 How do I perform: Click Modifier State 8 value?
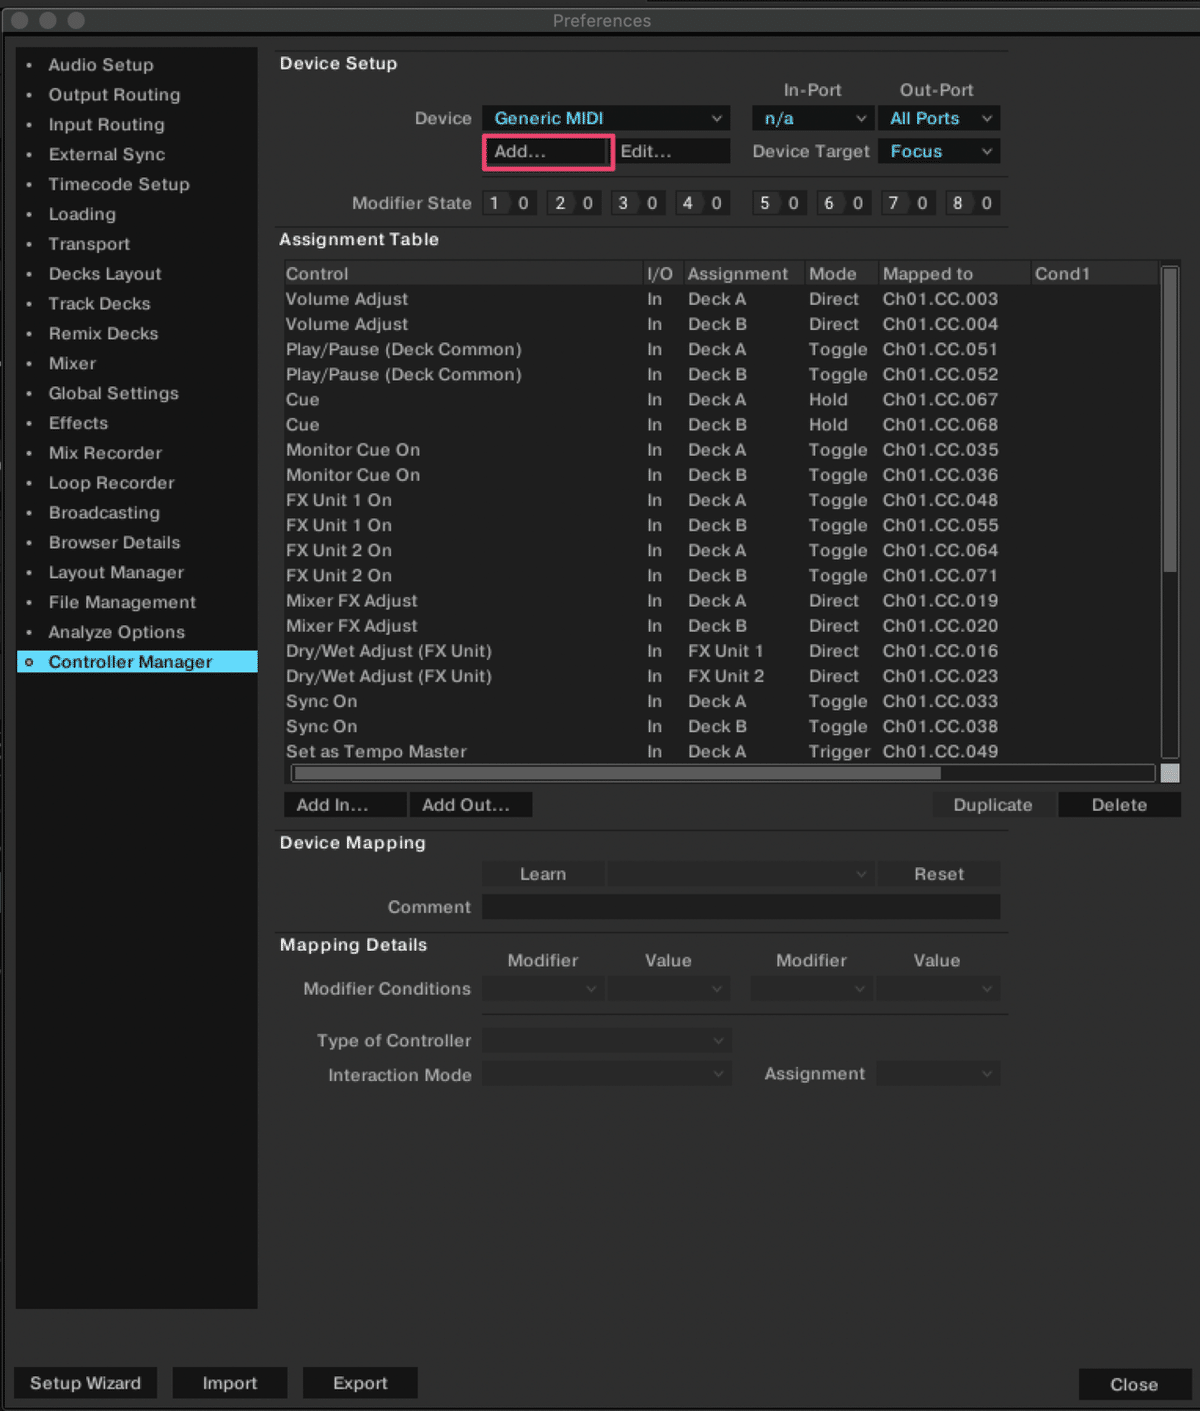click(986, 203)
